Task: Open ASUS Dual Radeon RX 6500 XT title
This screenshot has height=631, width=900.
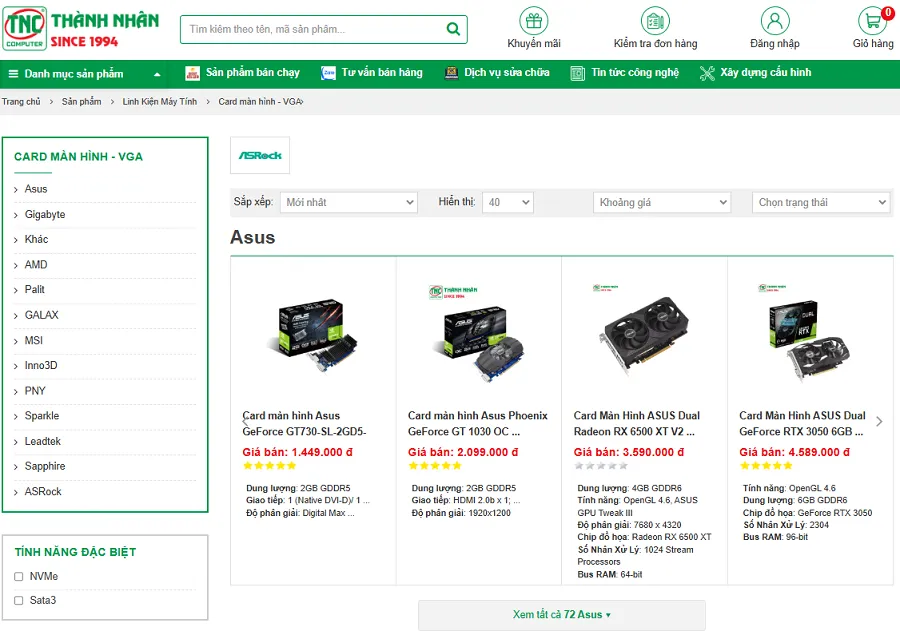Action: (x=637, y=423)
